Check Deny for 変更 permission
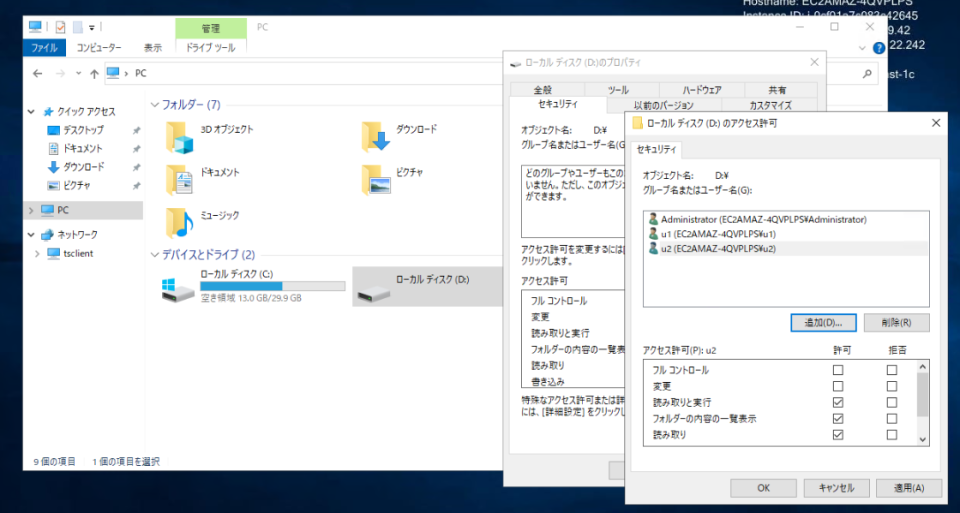960x513 pixels. (x=891, y=386)
